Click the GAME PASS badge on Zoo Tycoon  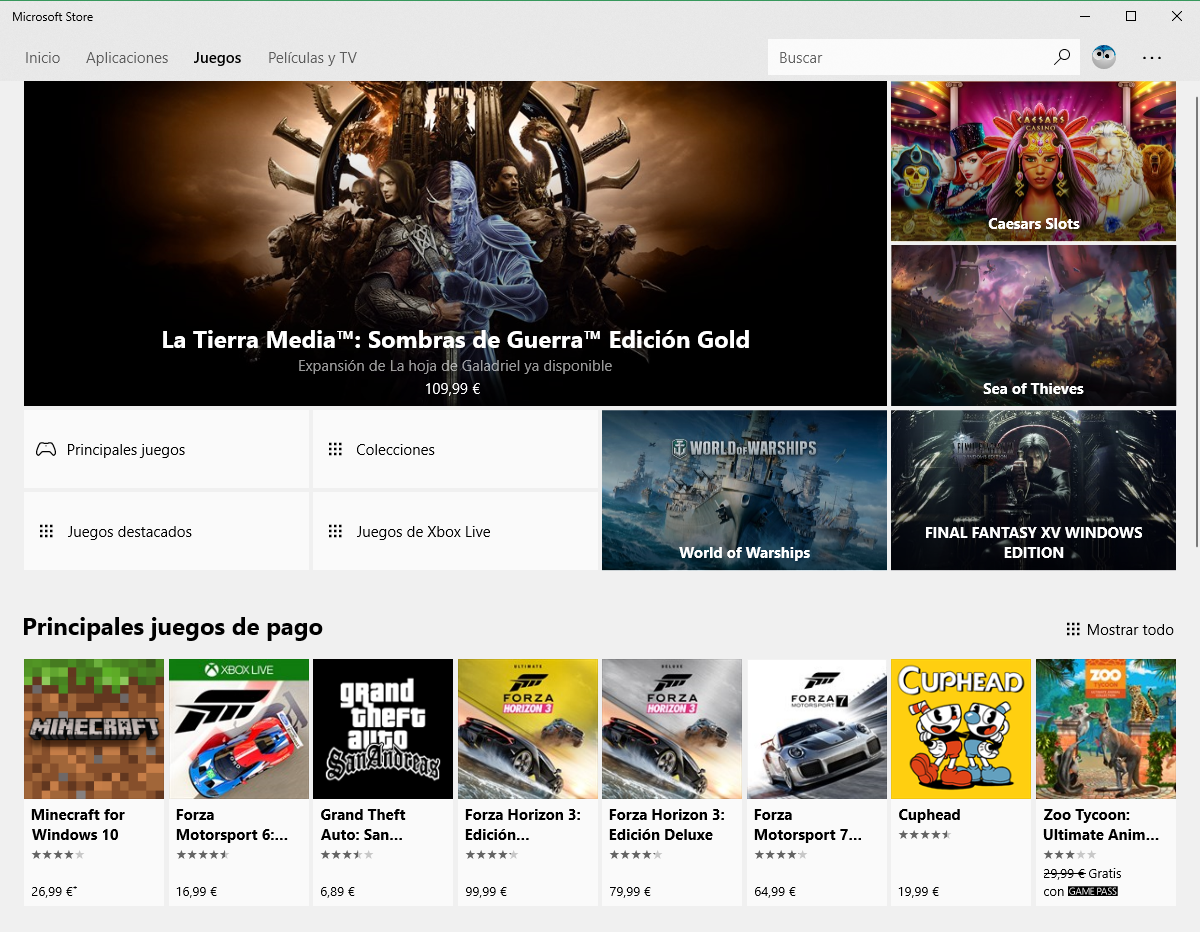1092,891
